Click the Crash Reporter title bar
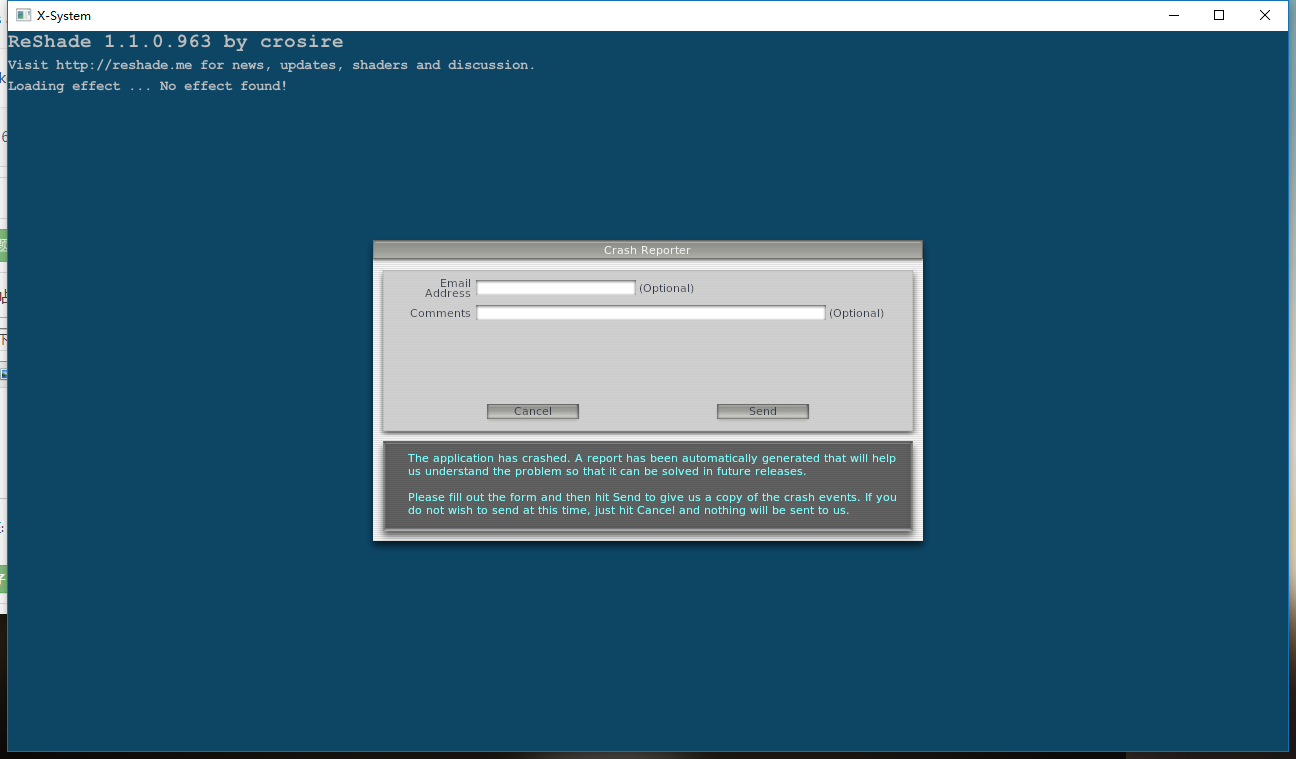 pyautogui.click(x=647, y=250)
